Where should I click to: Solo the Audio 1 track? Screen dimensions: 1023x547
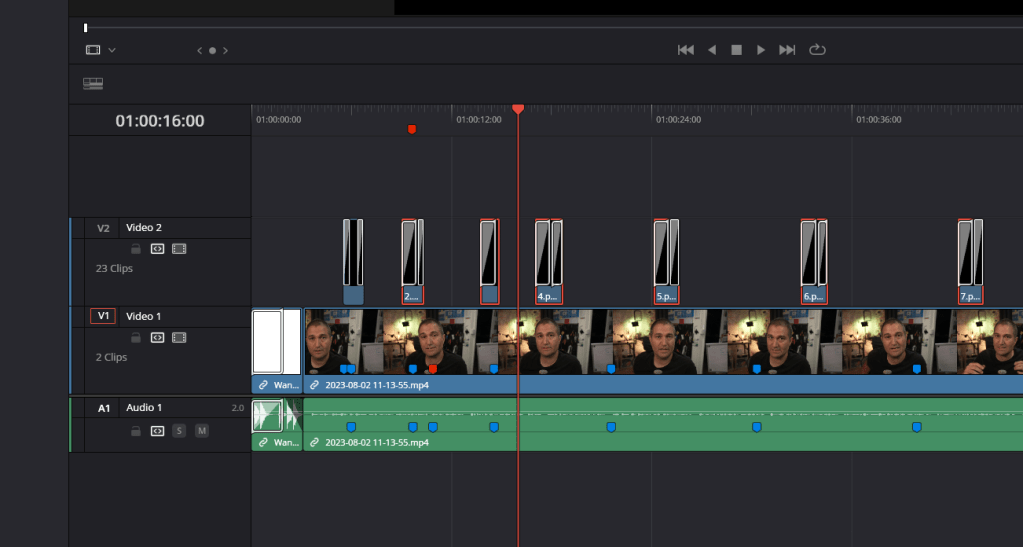tap(179, 431)
